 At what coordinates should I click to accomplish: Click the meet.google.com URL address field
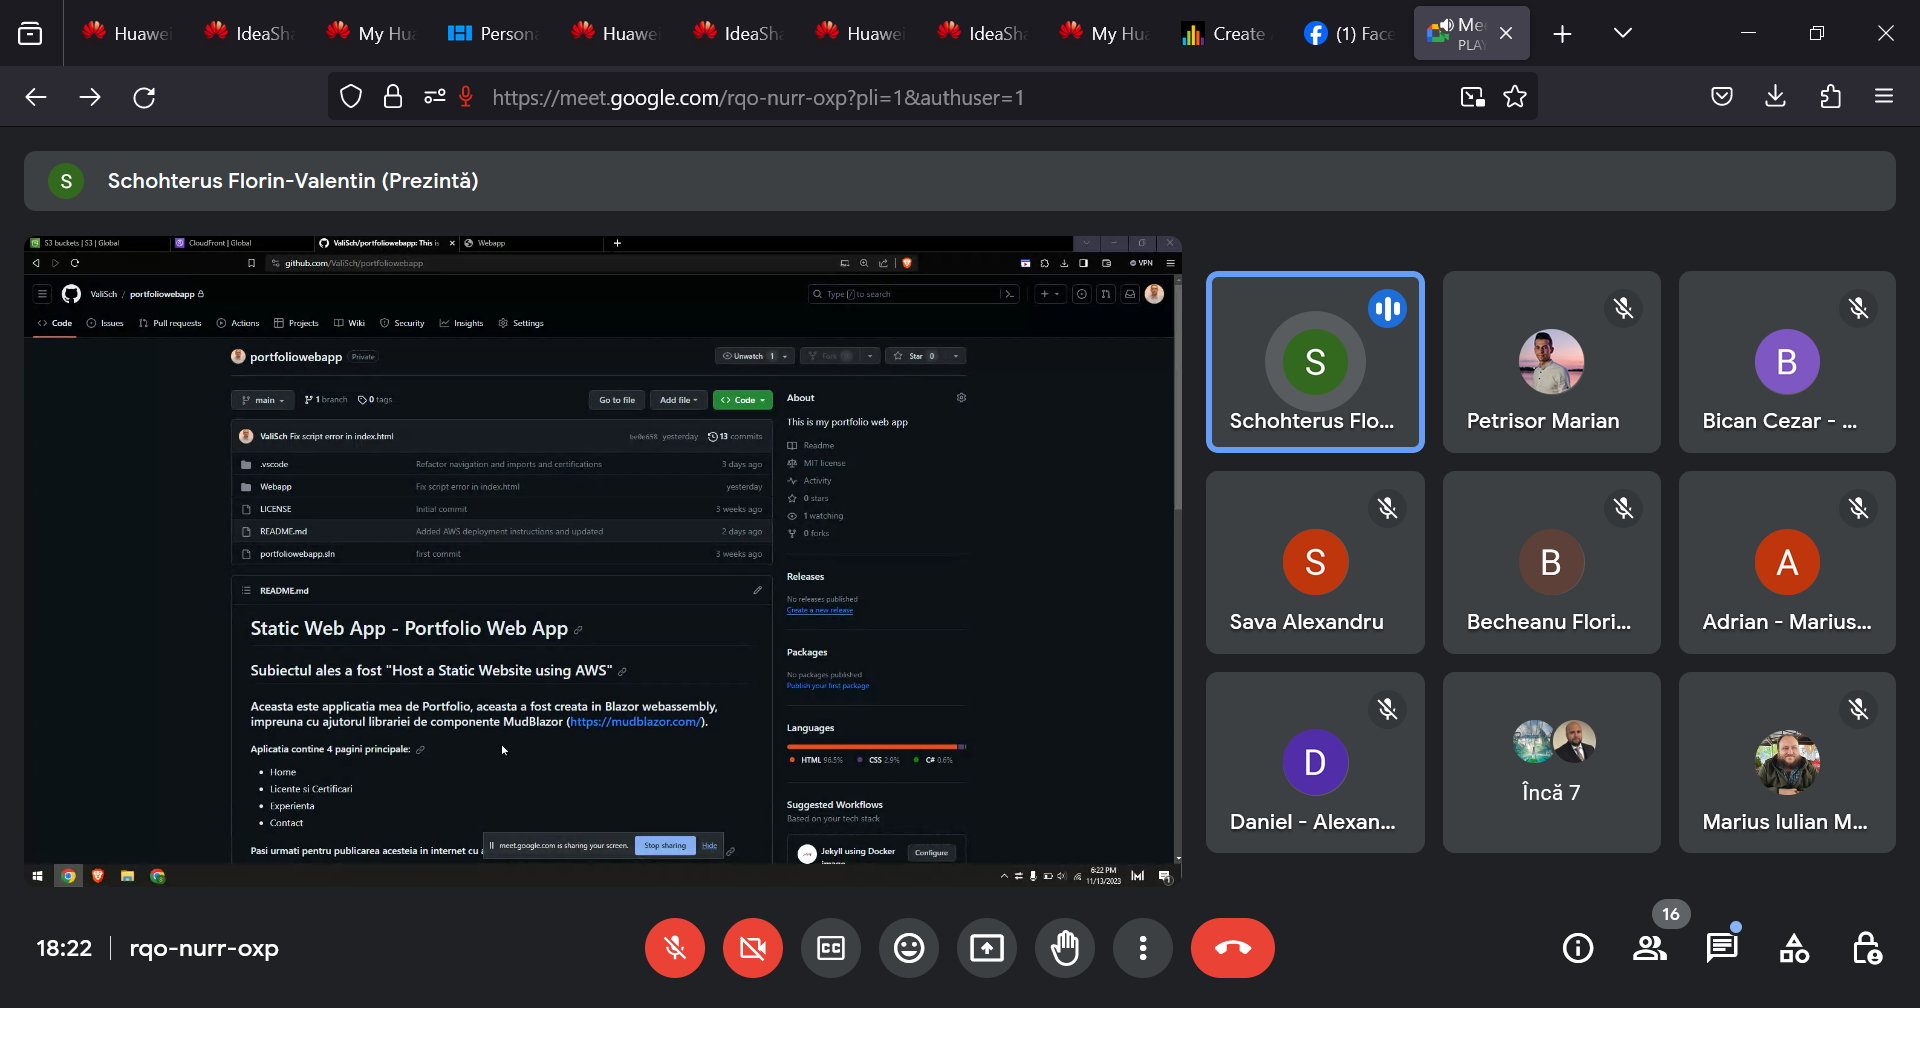click(900, 97)
